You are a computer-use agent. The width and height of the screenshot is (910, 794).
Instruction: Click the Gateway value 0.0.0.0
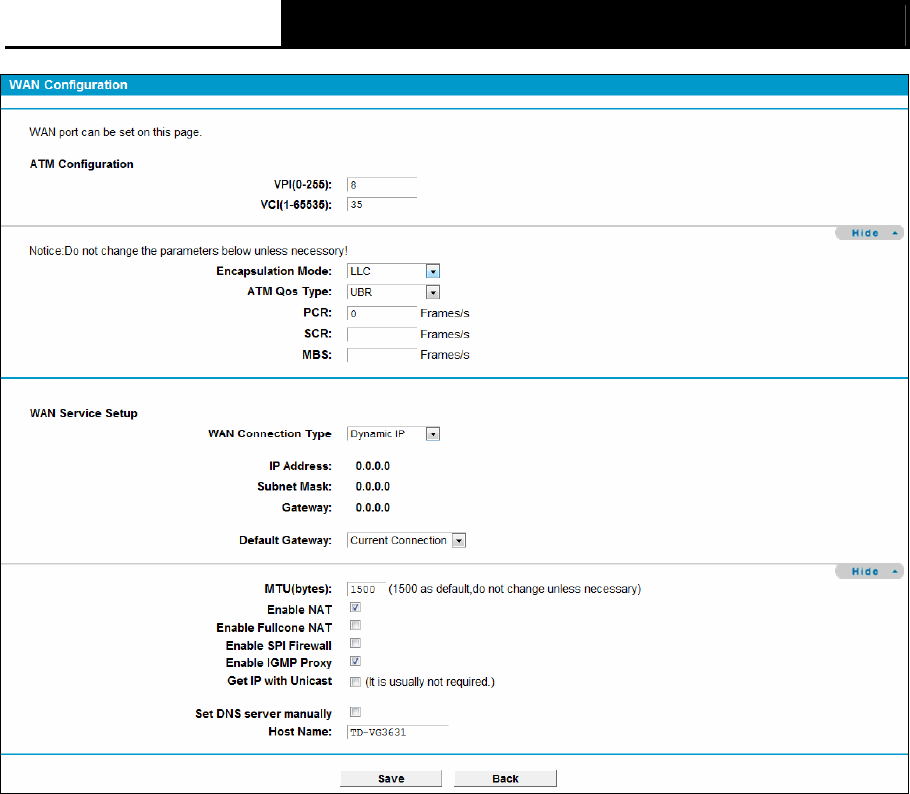(x=373, y=507)
